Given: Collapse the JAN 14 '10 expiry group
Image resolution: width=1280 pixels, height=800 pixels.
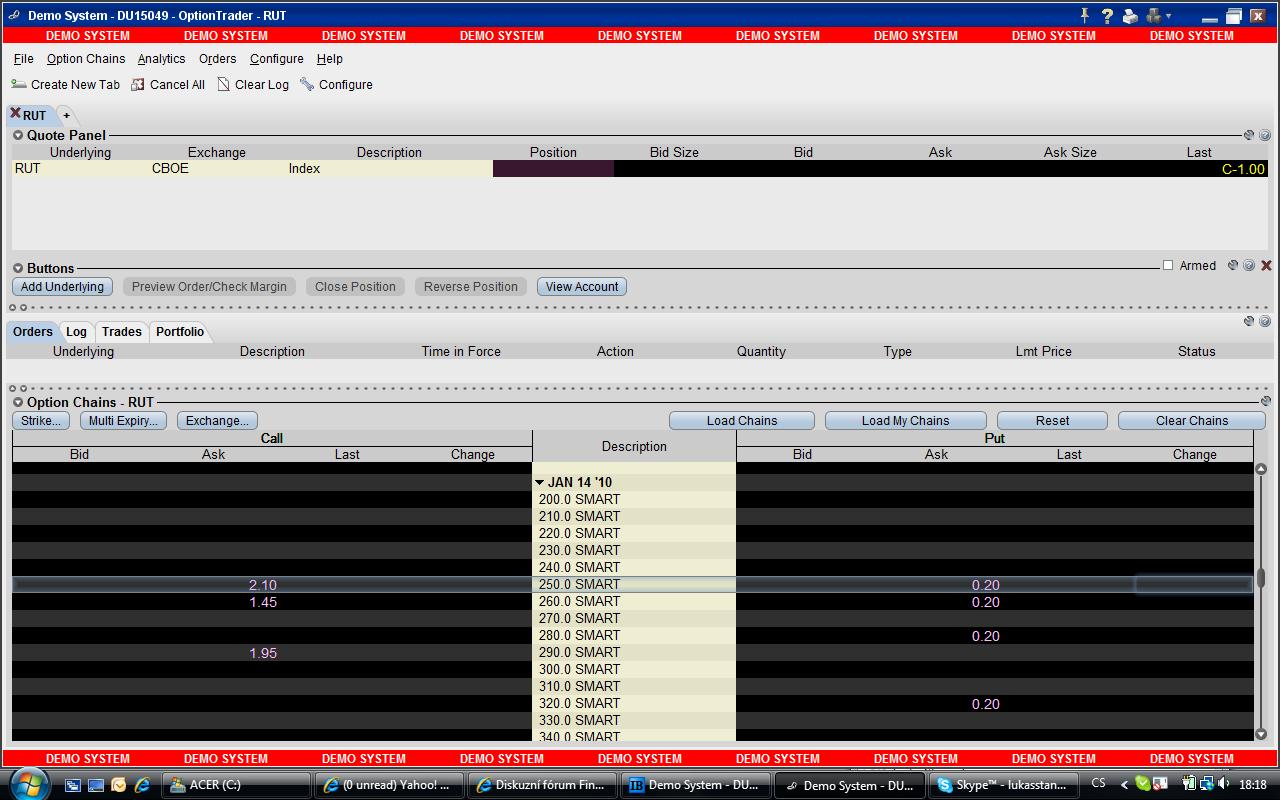Looking at the screenshot, I should coord(540,482).
